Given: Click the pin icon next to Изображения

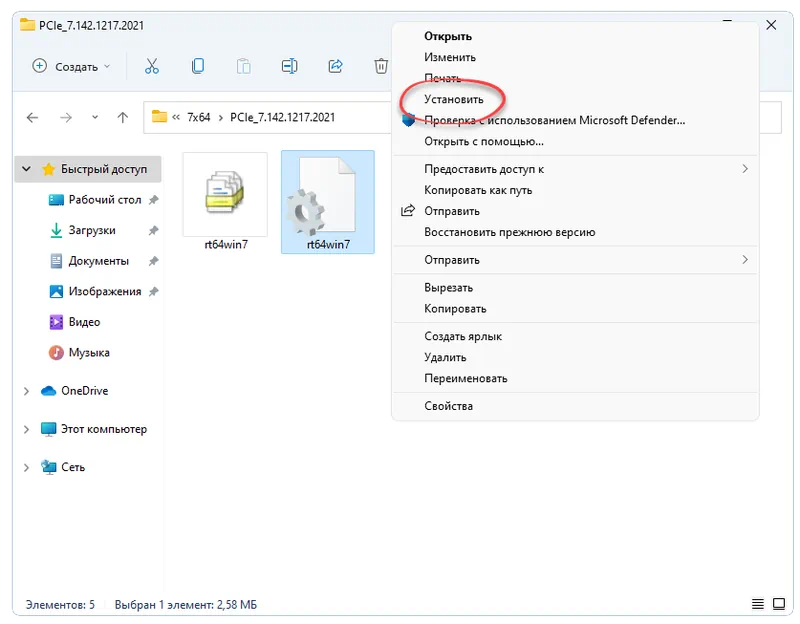Looking at the screenshot, I should pyautogui.click(x=154, y=292).
